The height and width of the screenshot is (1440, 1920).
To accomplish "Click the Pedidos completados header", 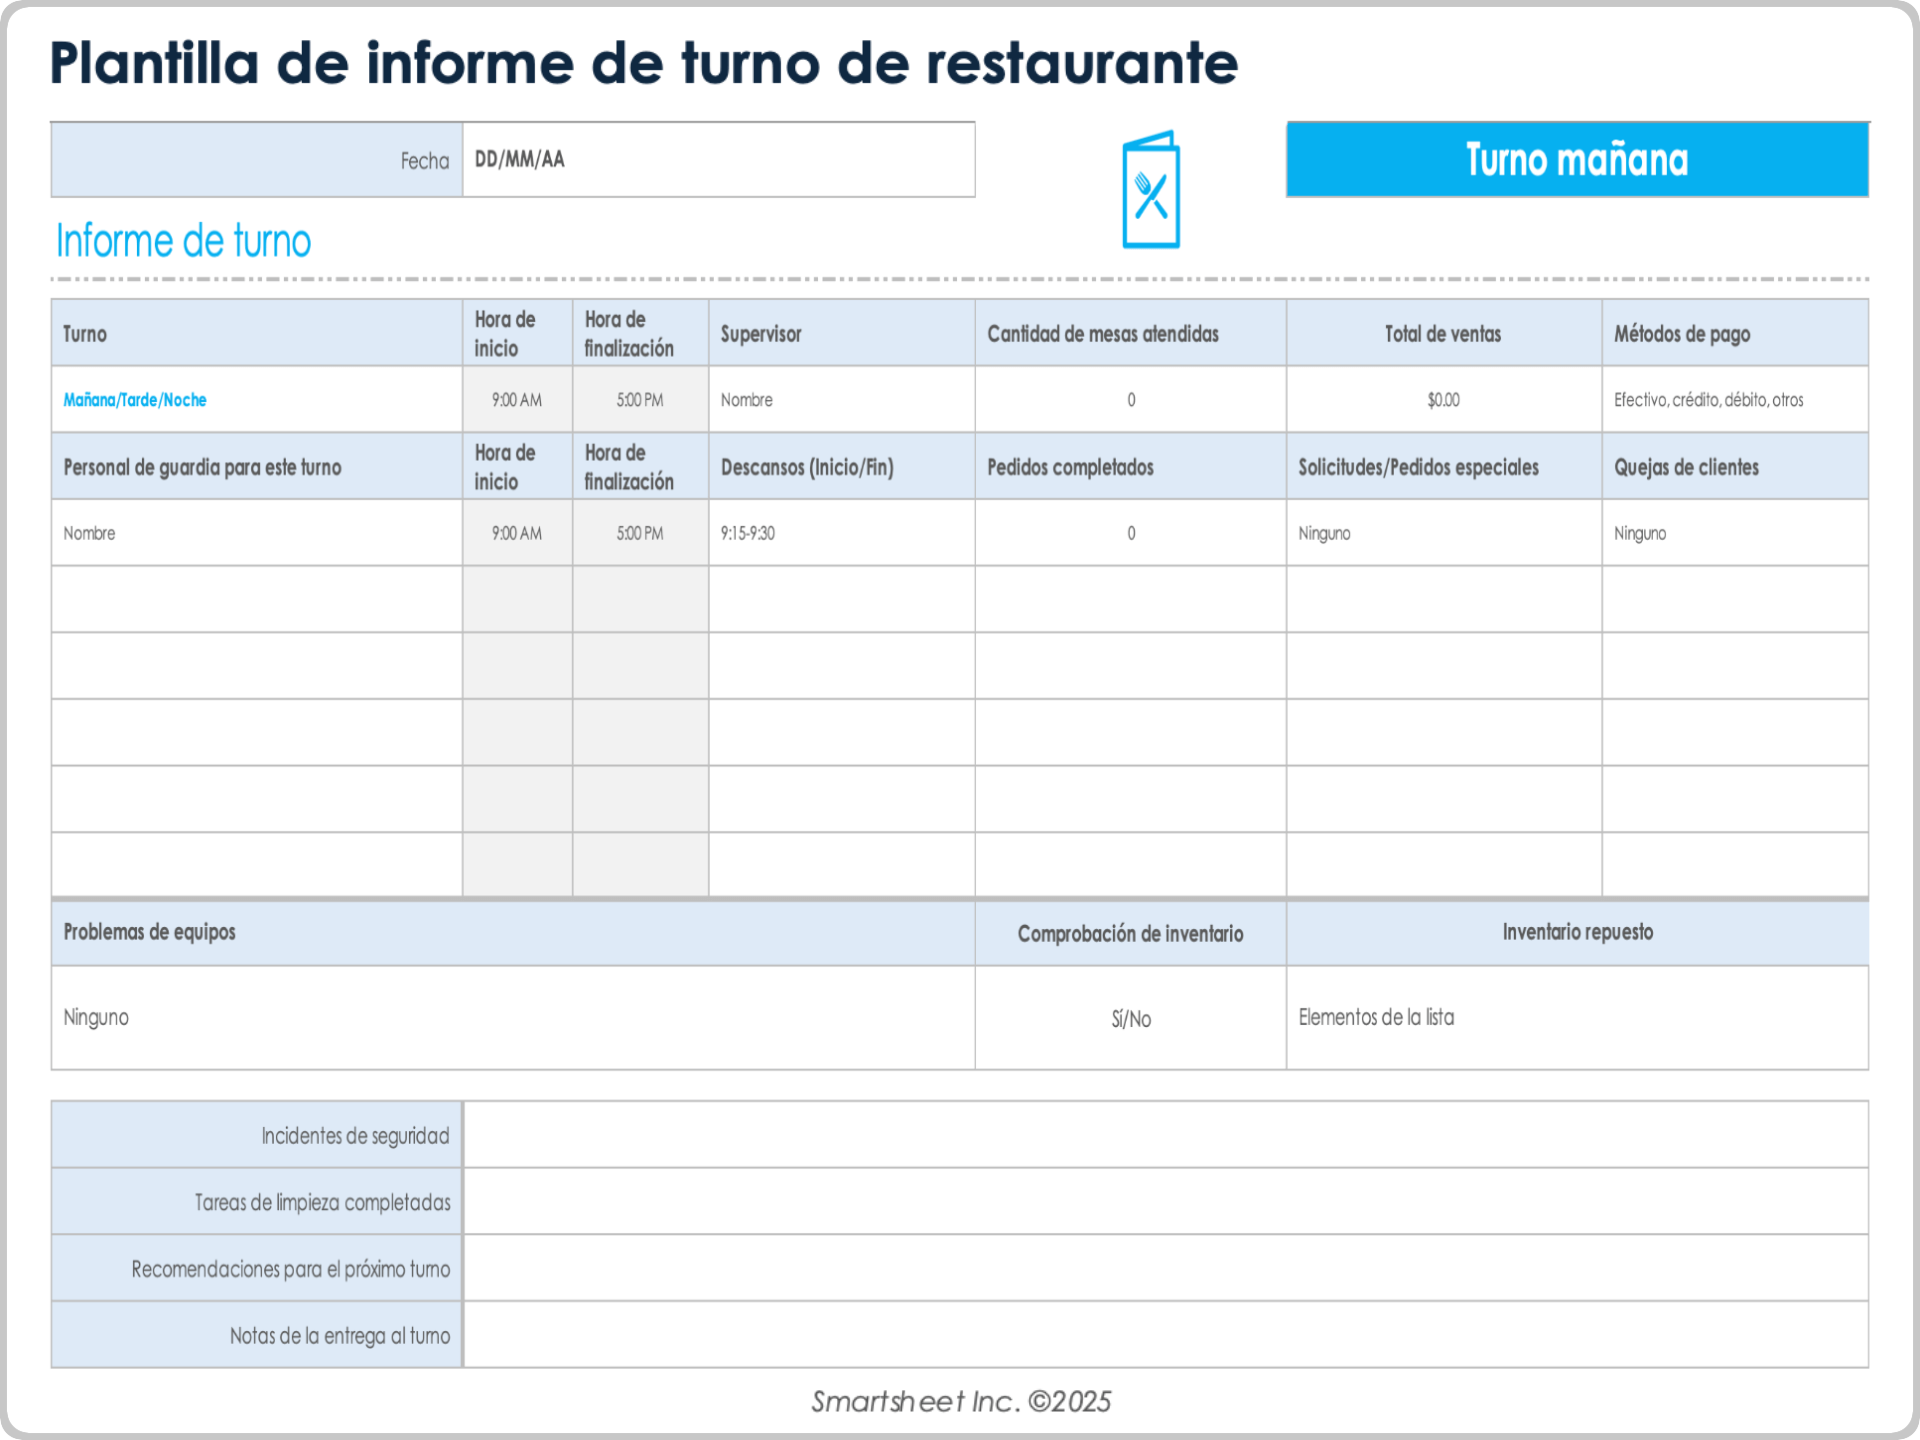I will click(x=1131, y=467).
